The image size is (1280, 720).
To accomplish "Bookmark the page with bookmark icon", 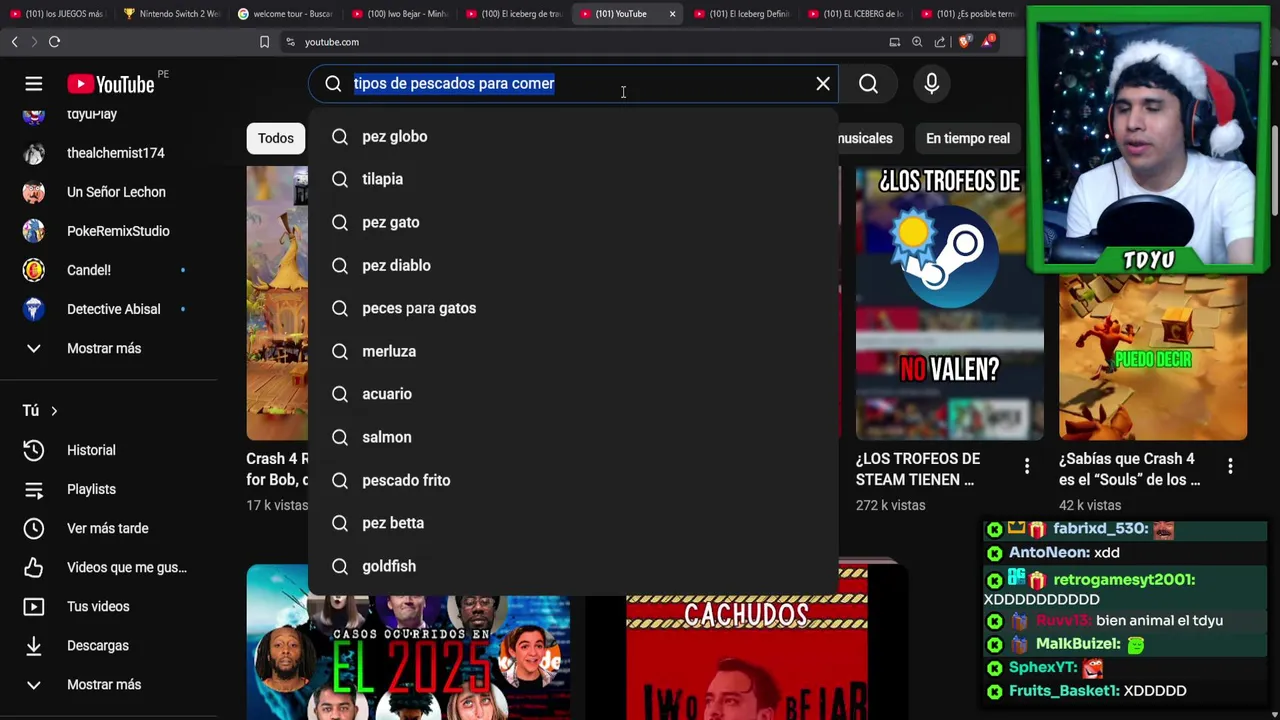I will [x=264, y=42].
